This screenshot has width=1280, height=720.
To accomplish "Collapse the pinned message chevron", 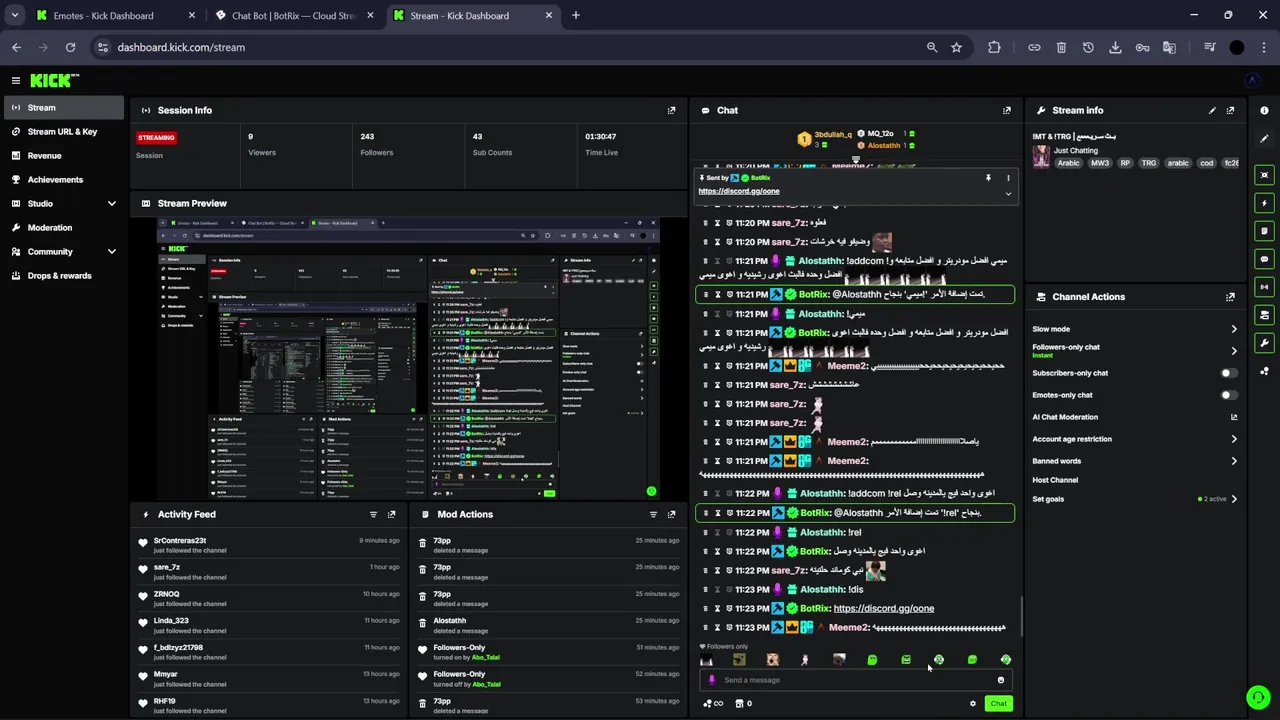I will [x=1008, y=193].
